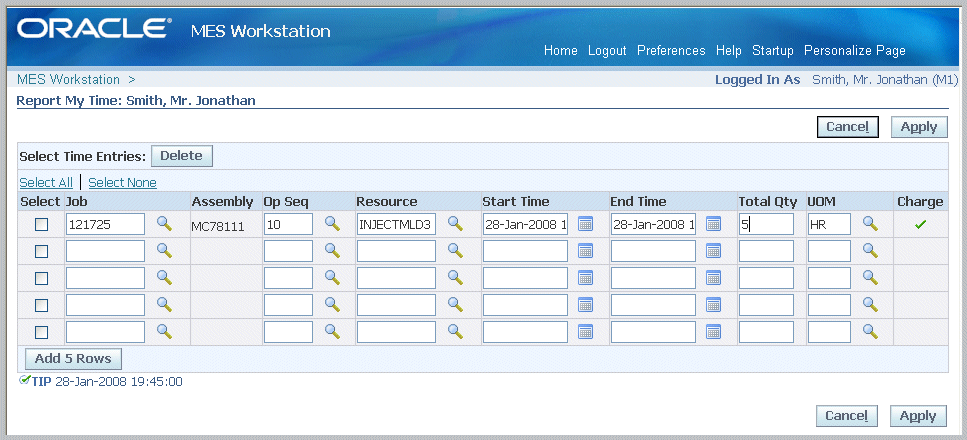The height and width of the screenshot is (440, 967).
Task: Click upper Cancel button above table
Action: point(847,127)
